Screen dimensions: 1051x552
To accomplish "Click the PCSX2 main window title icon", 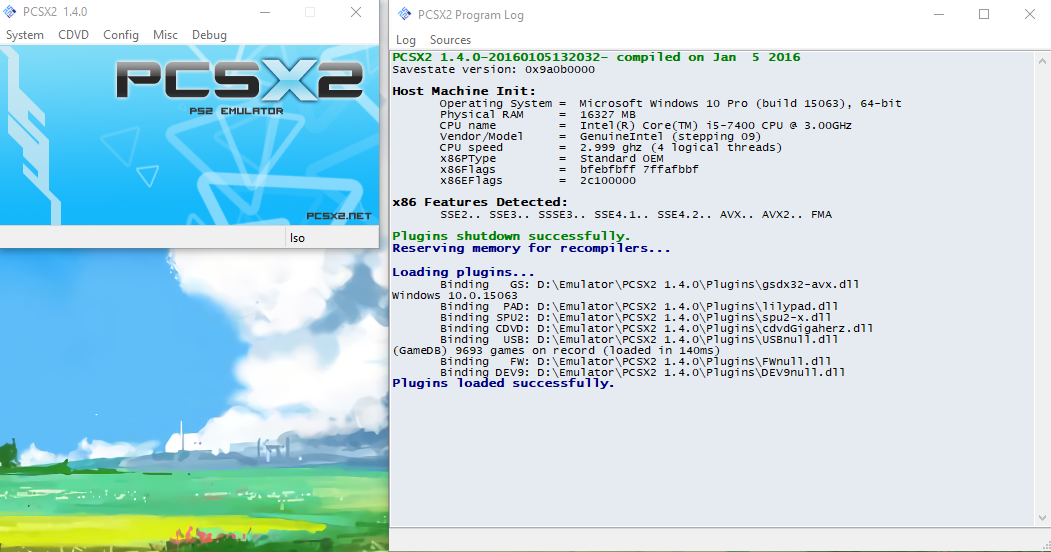I will click(10, 11).
